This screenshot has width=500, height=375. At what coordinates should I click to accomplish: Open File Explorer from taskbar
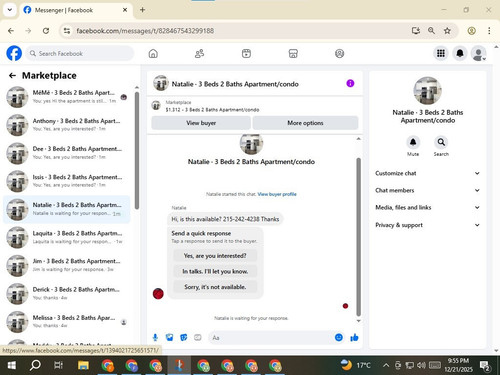[x=83, y=365]
